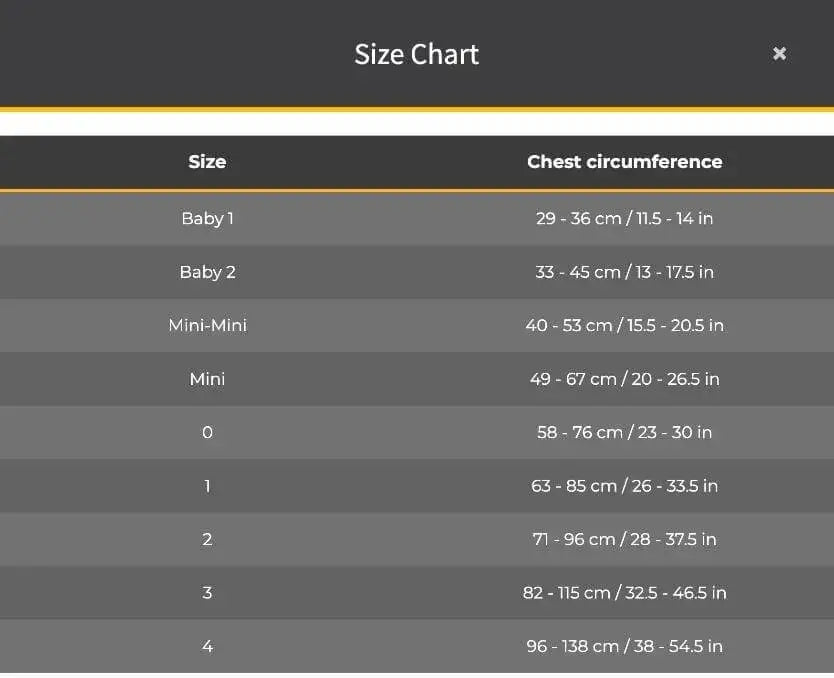Click the Size Chart title
The height and width of the screenshot is (678, 834).
pyautogui.click(x=416, y=54)
